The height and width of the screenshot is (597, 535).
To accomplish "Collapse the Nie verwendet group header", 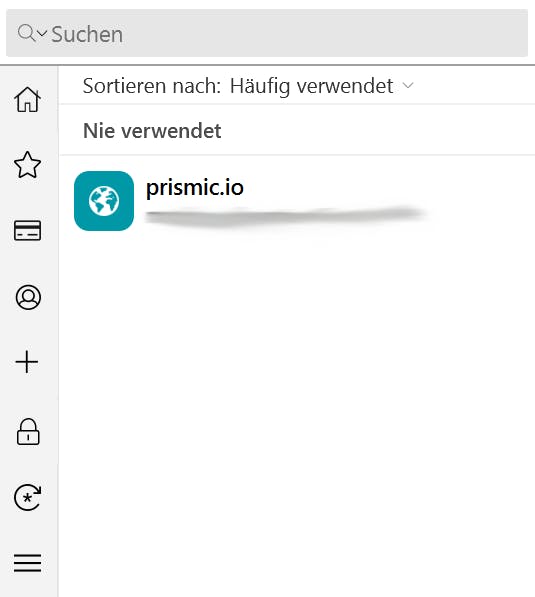I will (297, 131).
